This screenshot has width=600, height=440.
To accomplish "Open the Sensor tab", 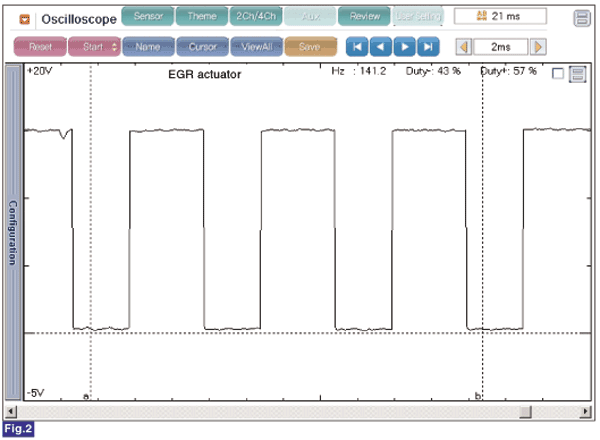I will click(148, 16).
